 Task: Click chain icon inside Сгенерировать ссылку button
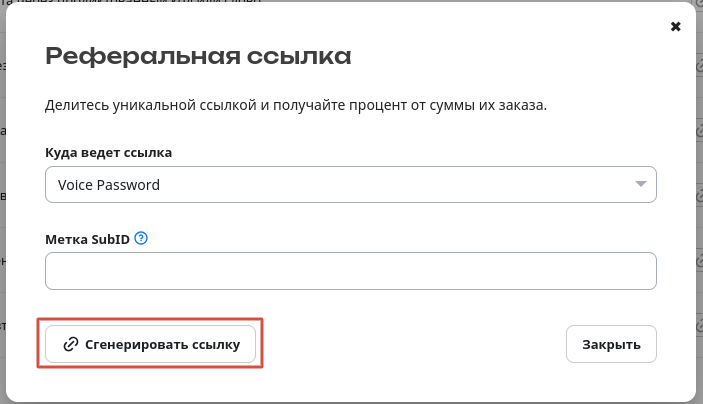click(71, 344)
